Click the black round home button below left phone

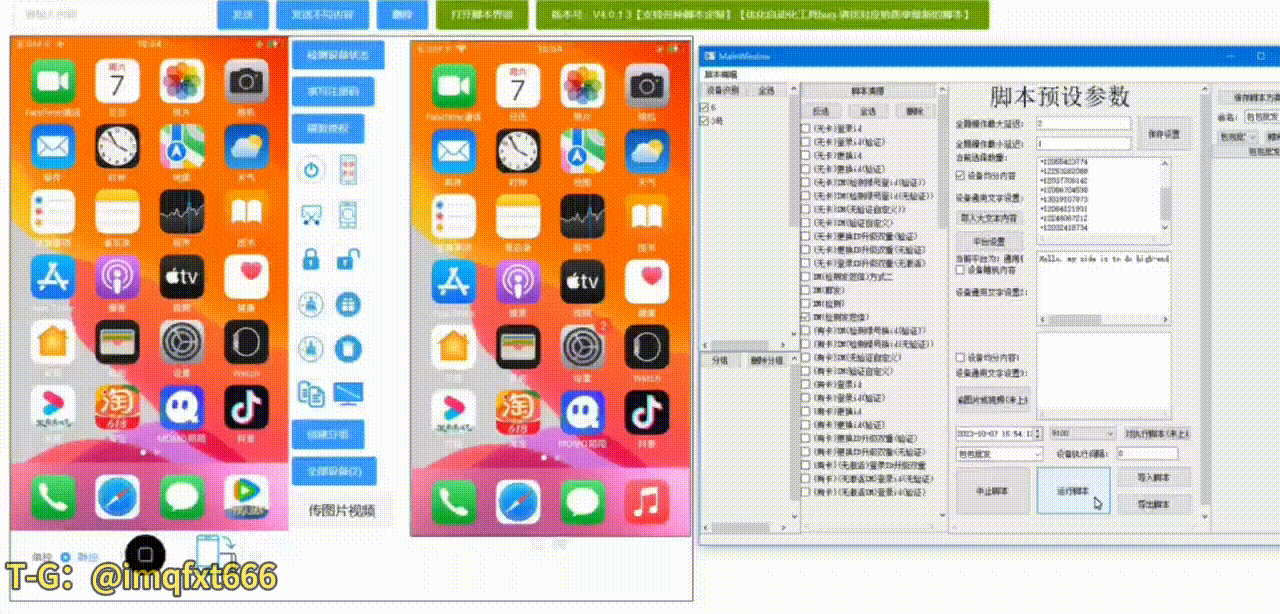146,553
